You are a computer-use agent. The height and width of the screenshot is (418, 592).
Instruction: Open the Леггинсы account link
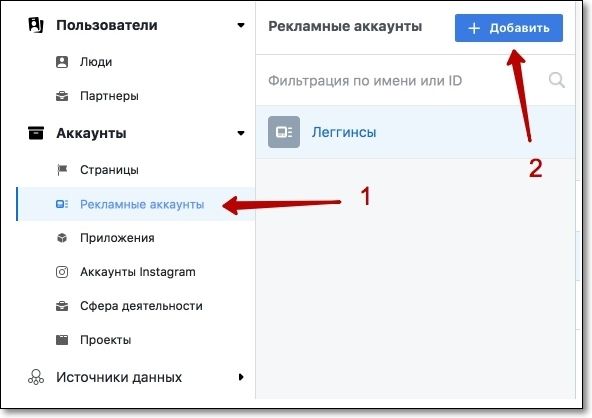(344, 132)
